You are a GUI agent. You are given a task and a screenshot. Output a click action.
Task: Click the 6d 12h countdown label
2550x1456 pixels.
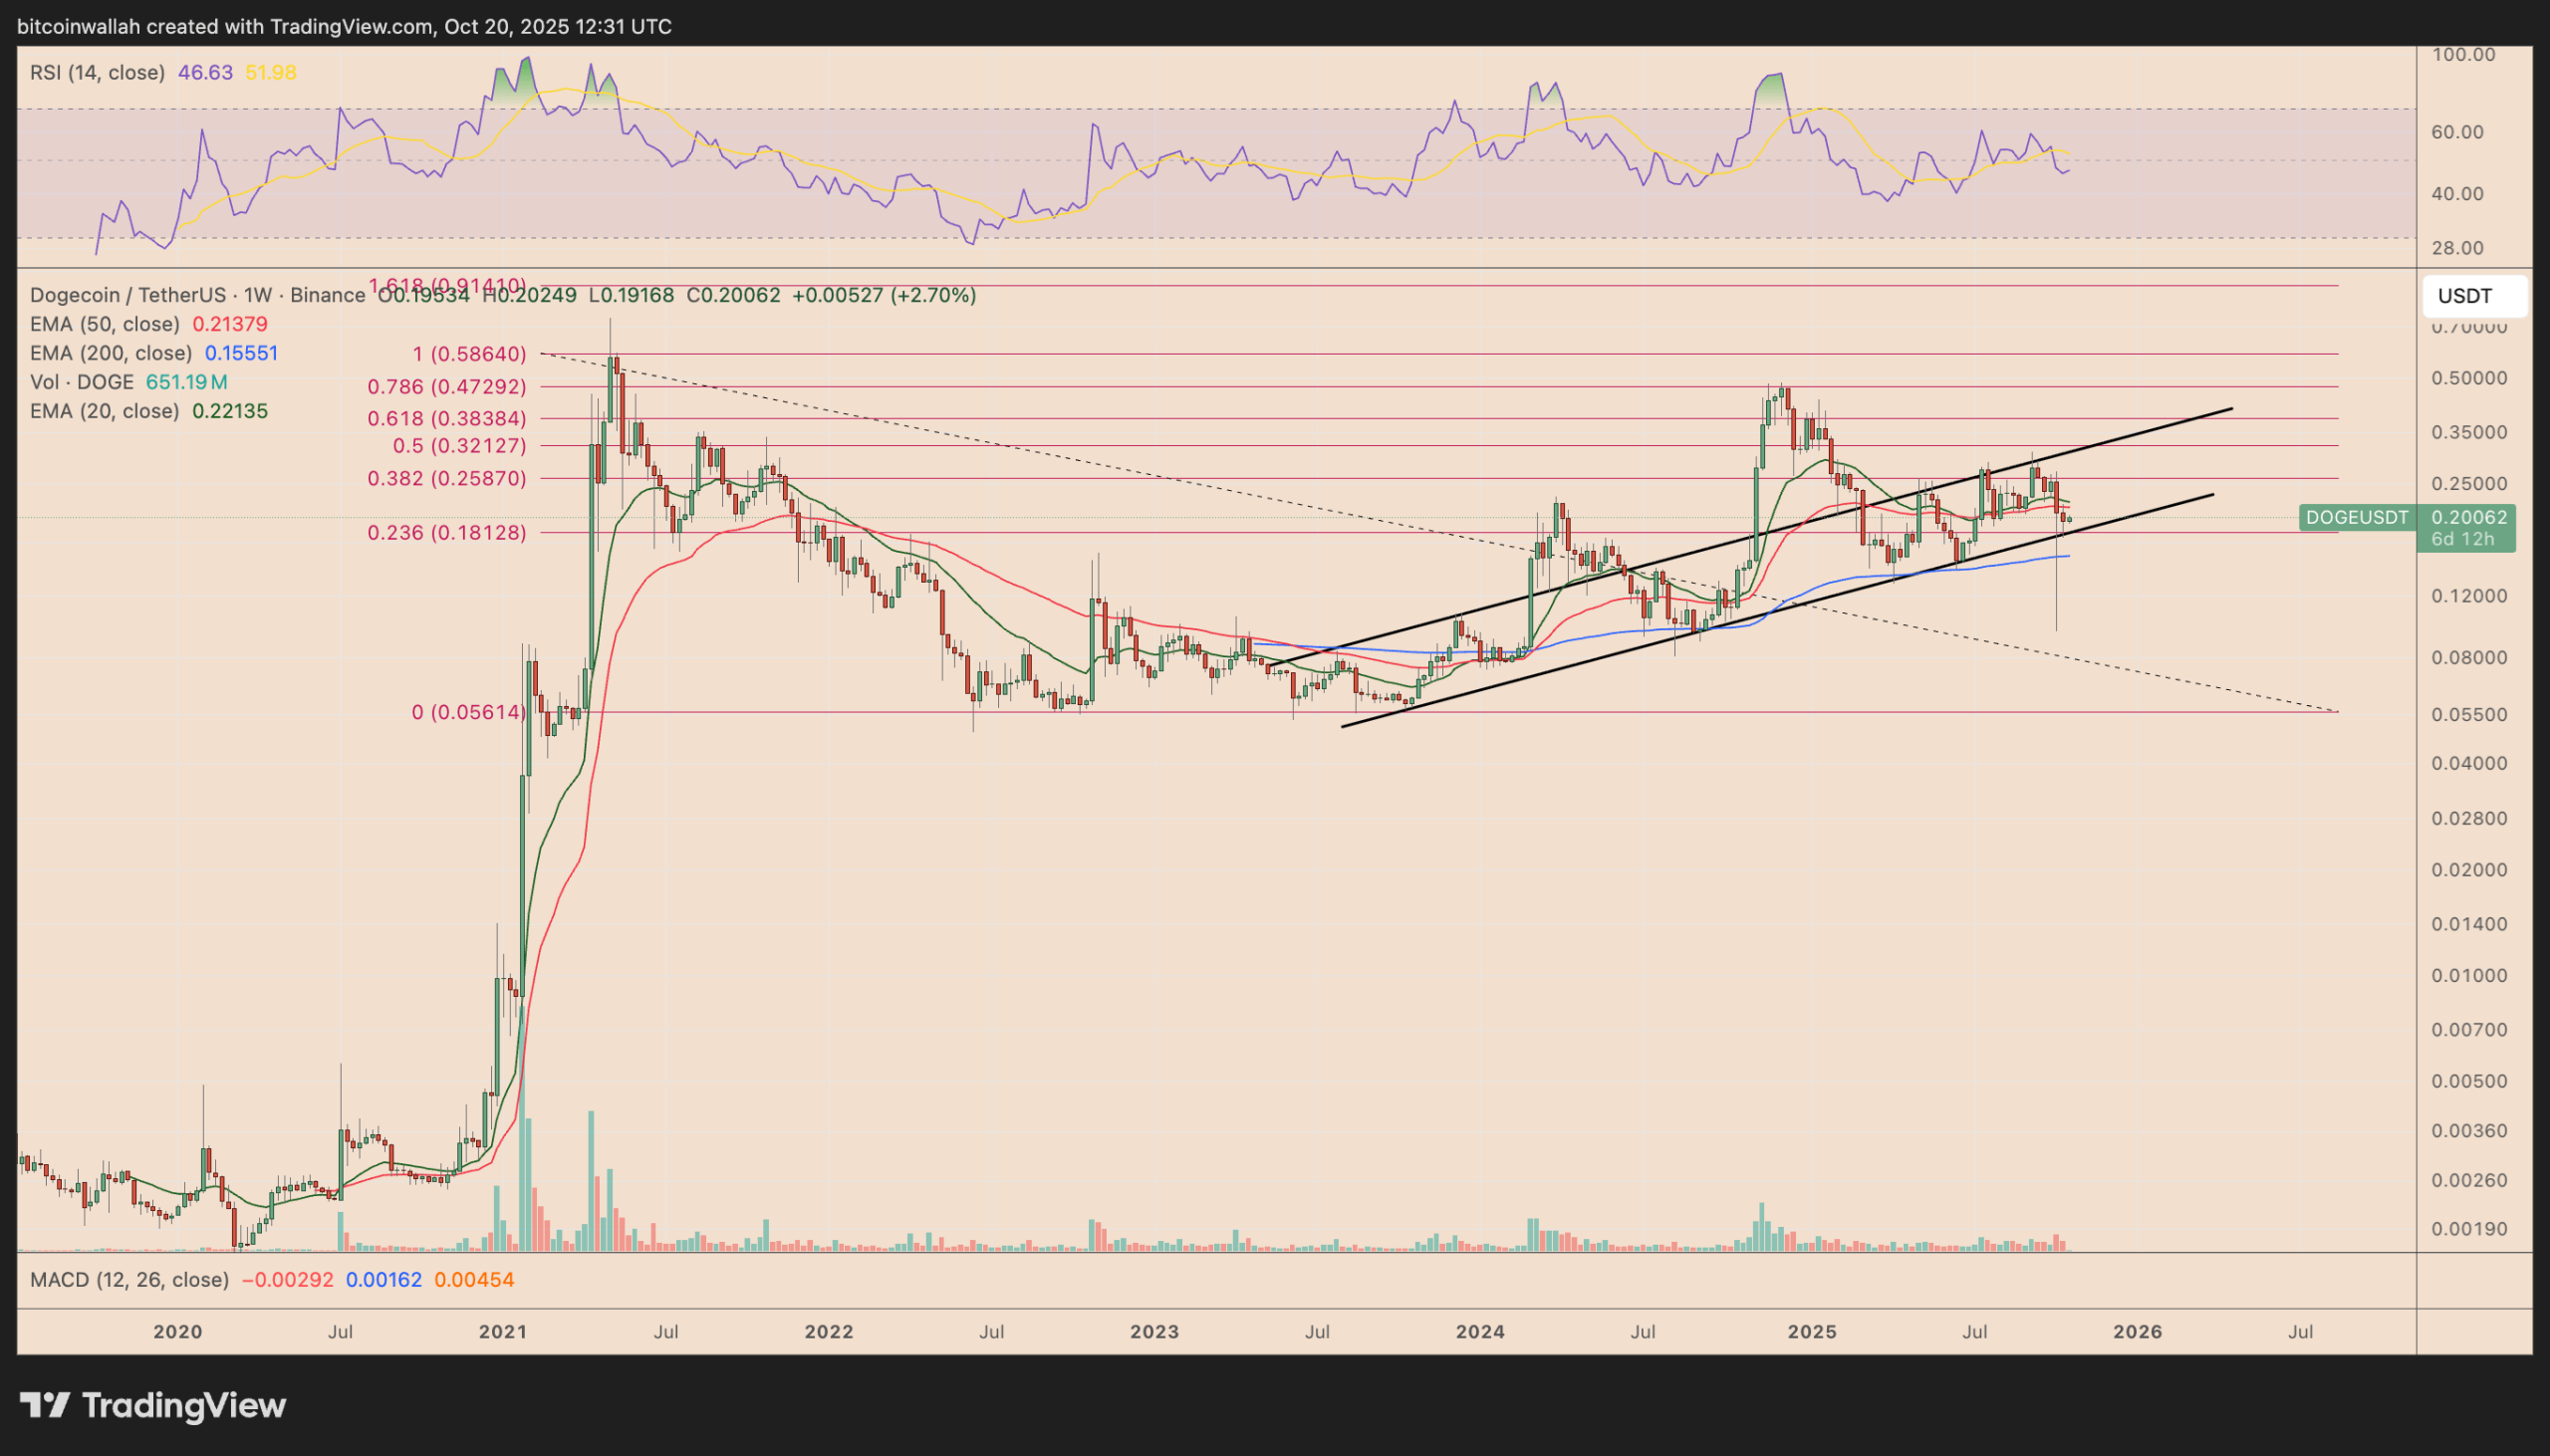point(2462,540)
